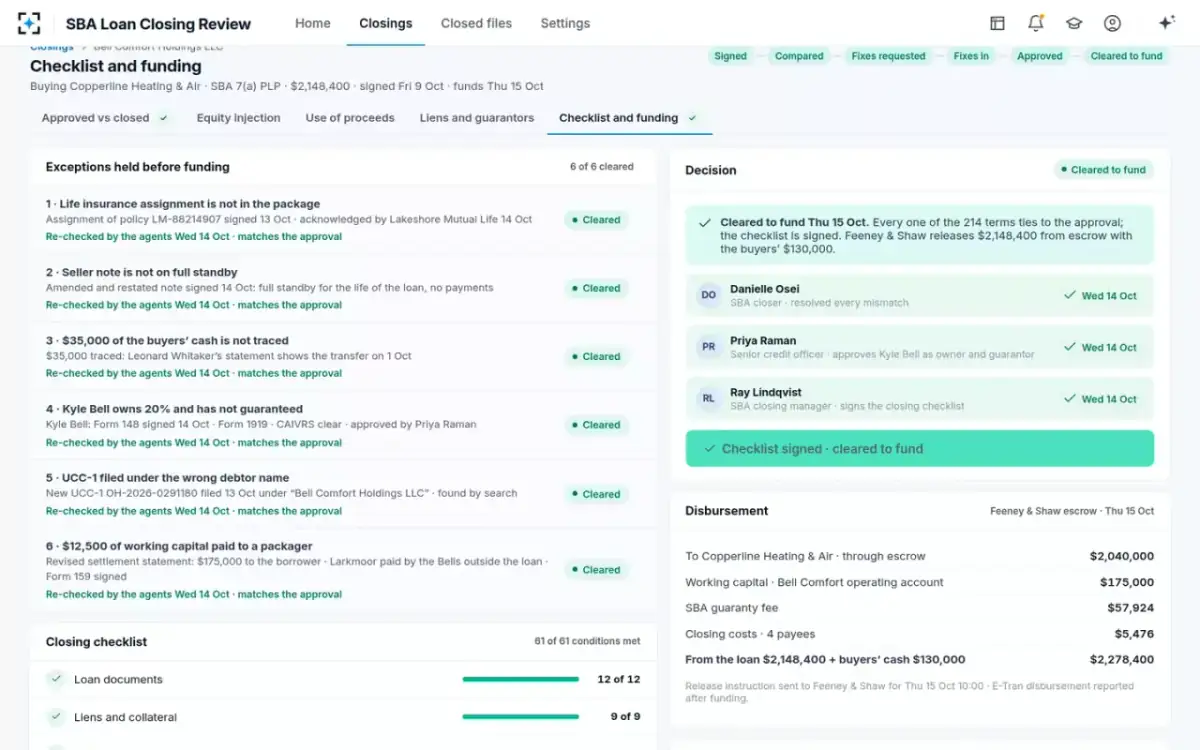Open the Settings tab
This screenshot has height=750, width=1200.
click(565, 23)
